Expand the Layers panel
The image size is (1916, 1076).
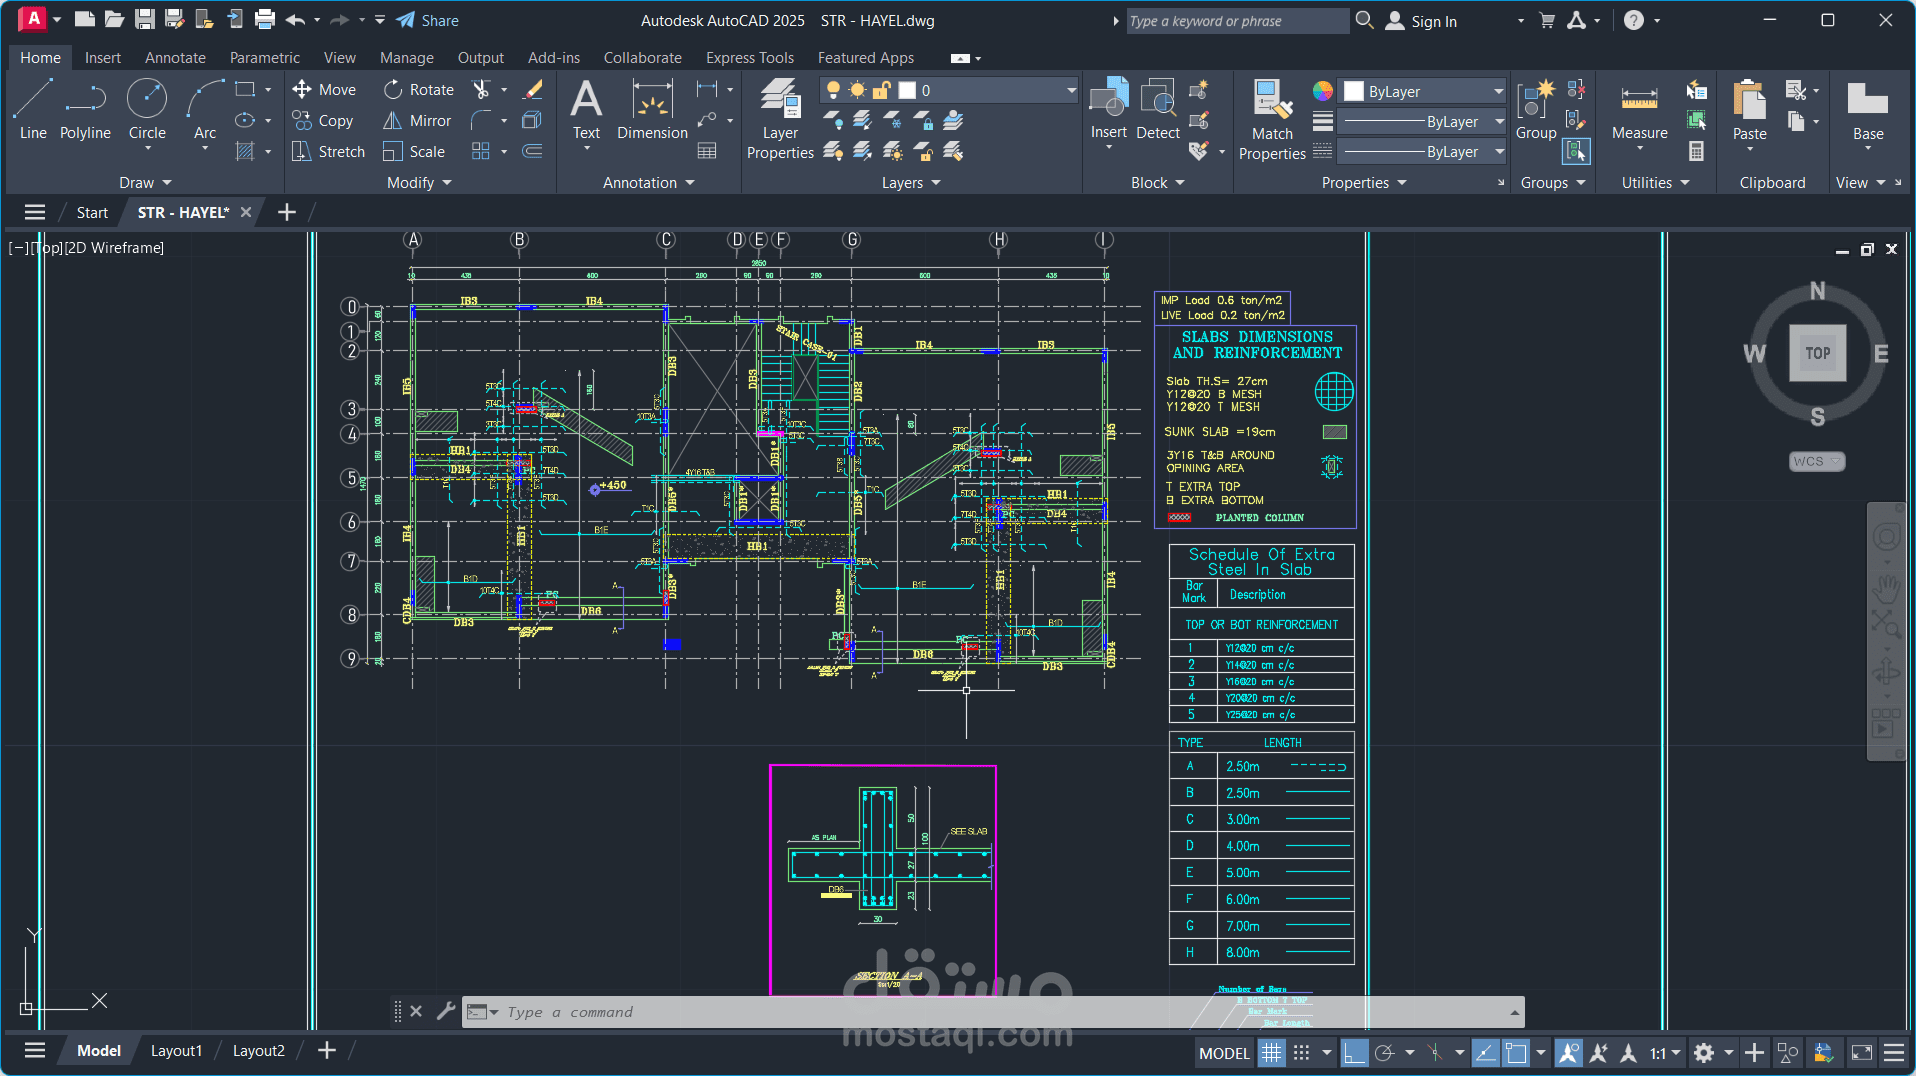911,183
